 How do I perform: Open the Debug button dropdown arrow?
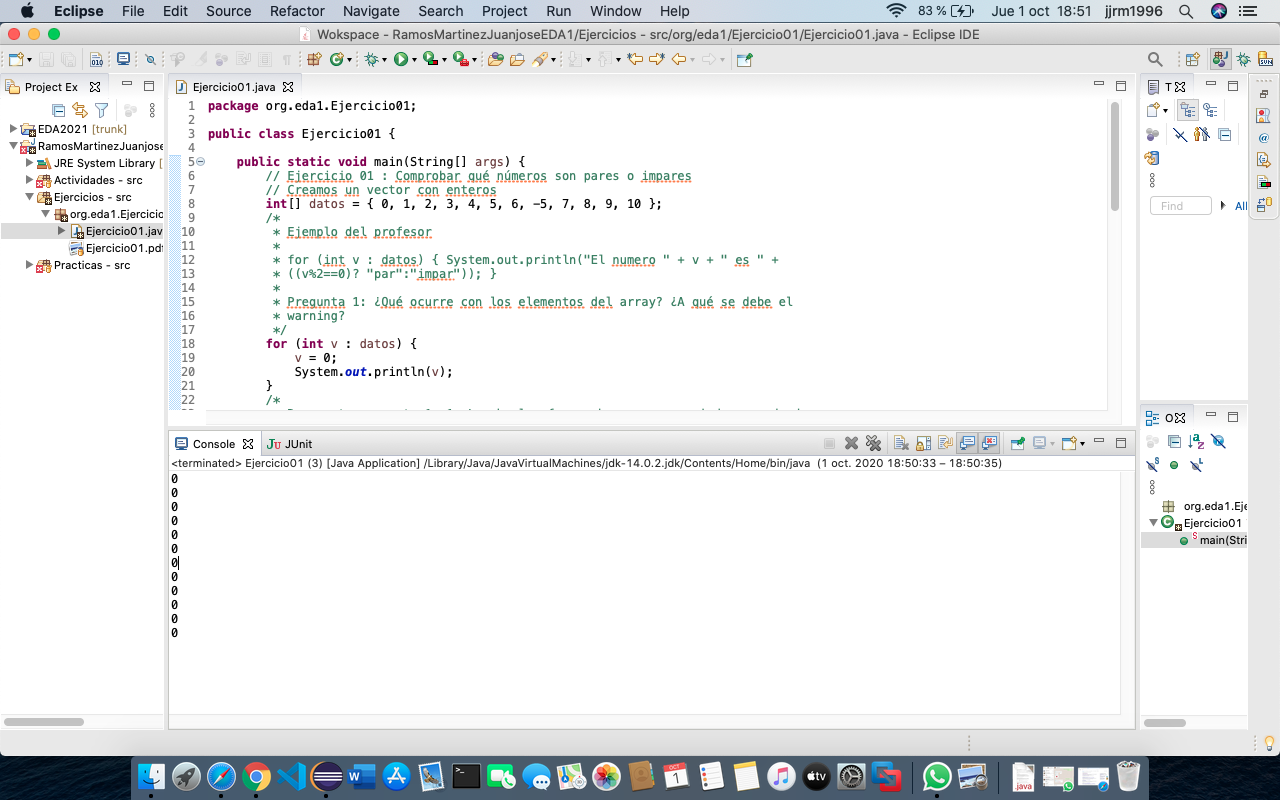click(385, 60)
